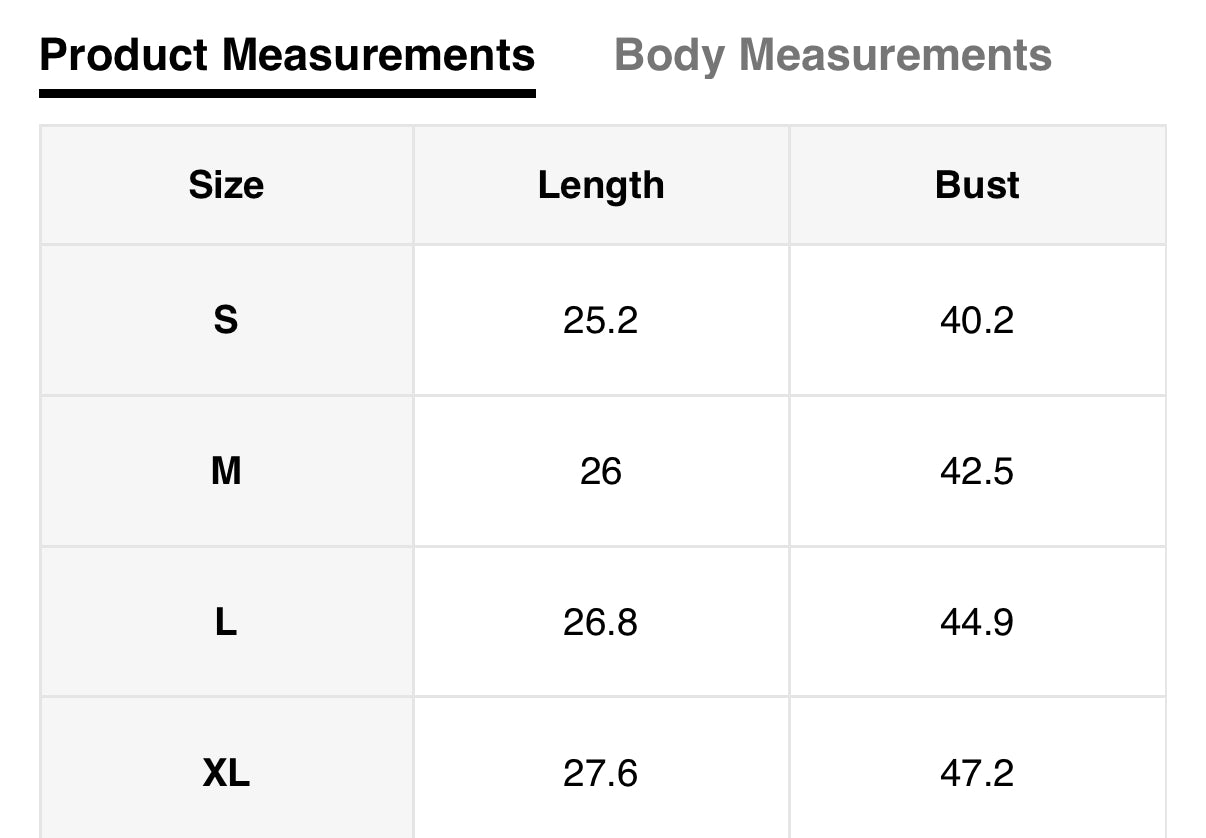Click the word Product in the active tab
Screen dimensions: 1206x838
(124, 55)
